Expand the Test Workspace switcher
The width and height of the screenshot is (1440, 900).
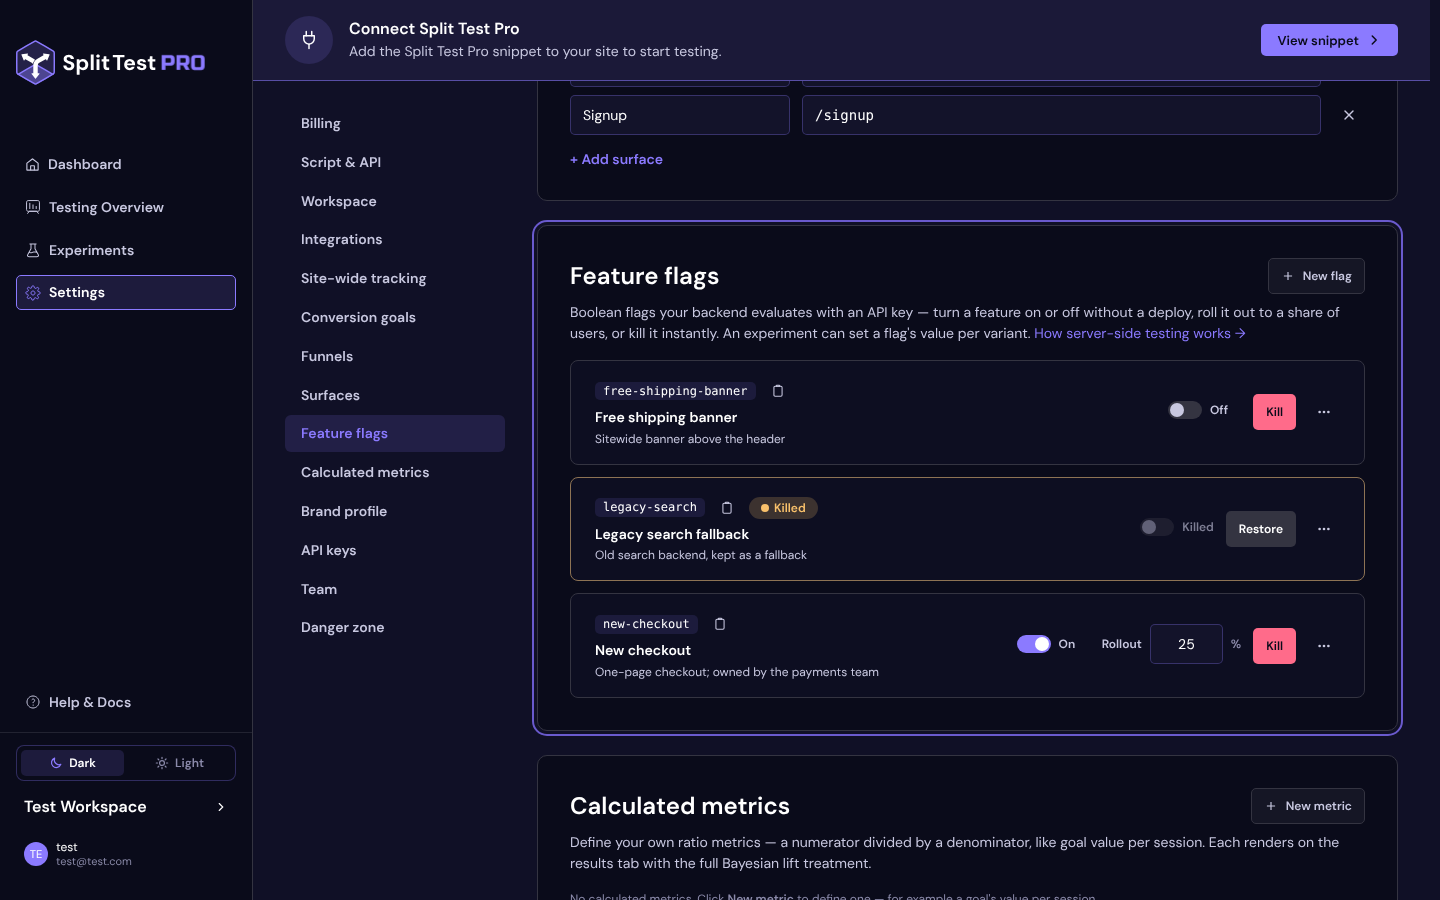pos(126,807)
